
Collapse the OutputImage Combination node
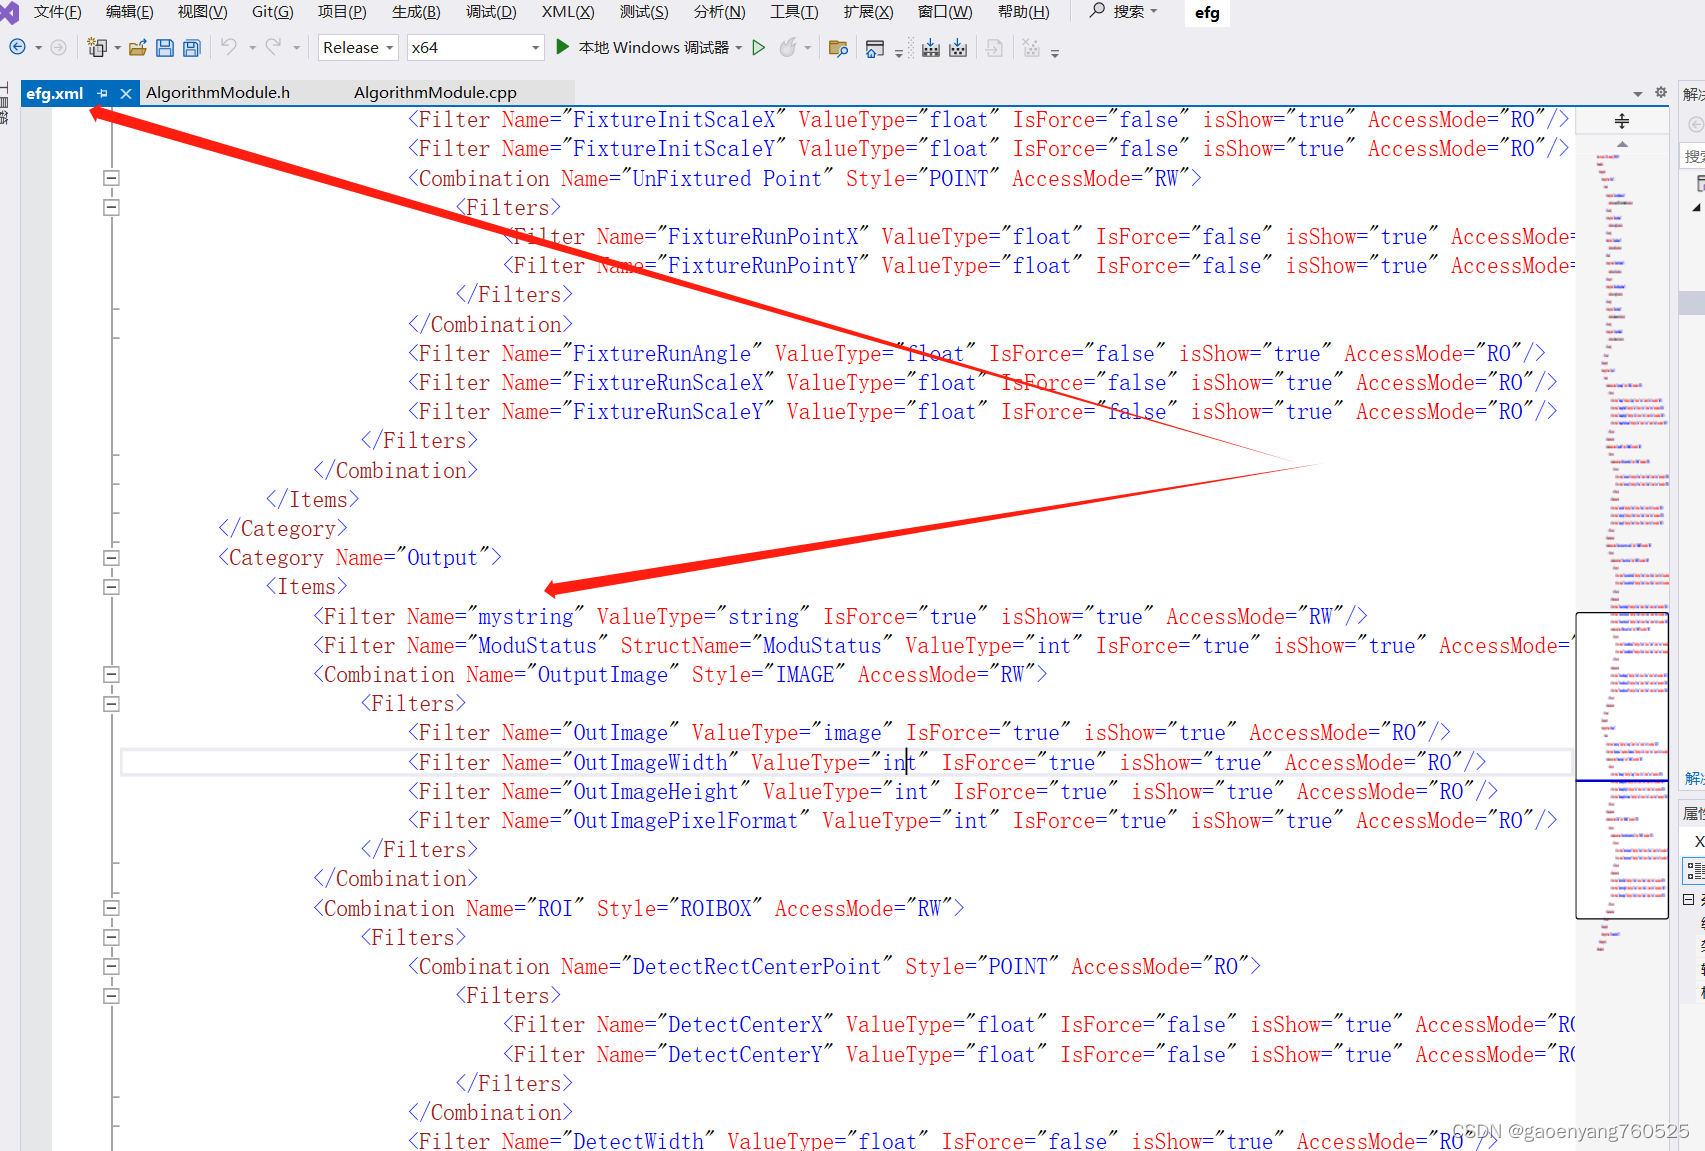(111, 675)
